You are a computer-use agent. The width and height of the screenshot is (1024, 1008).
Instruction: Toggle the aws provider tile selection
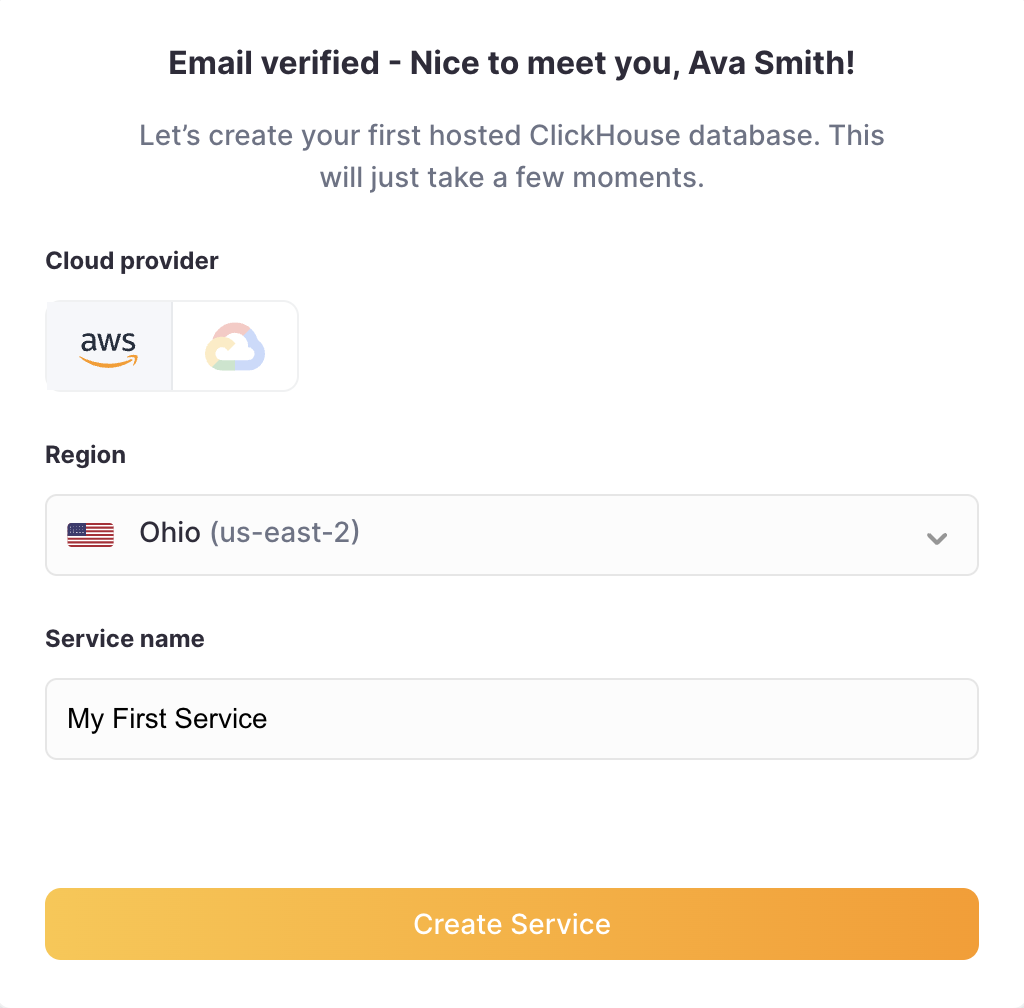(108, 345)
